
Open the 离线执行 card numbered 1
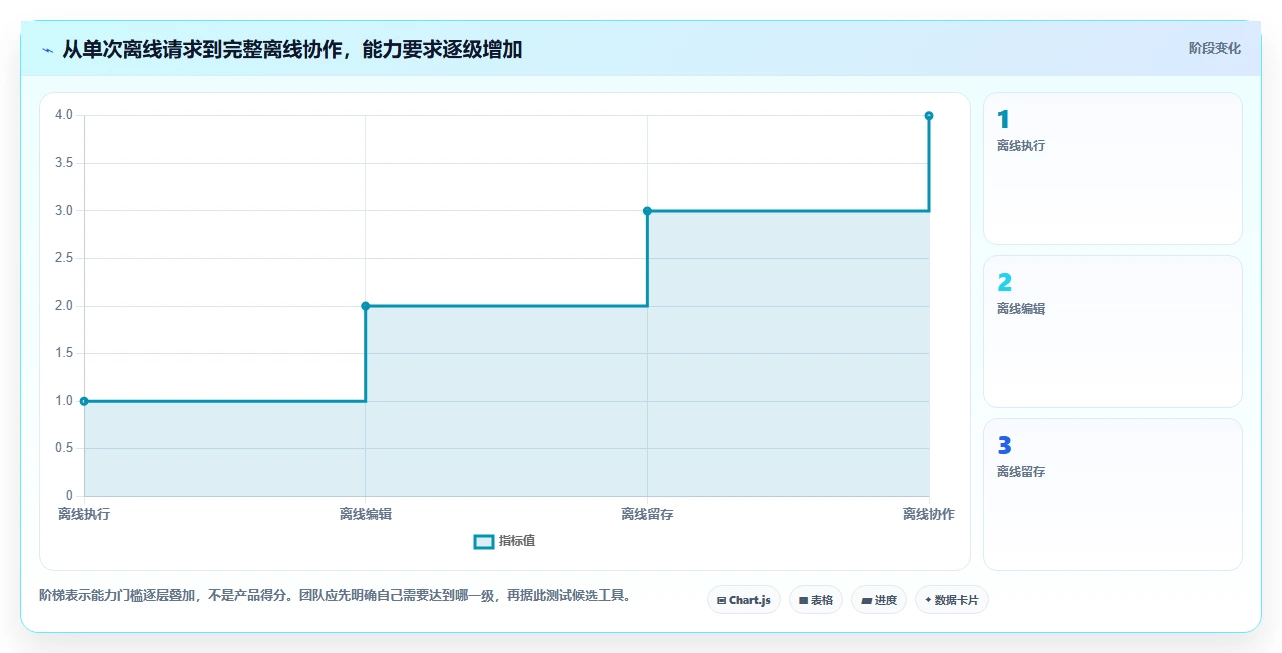pos(1112,168)
